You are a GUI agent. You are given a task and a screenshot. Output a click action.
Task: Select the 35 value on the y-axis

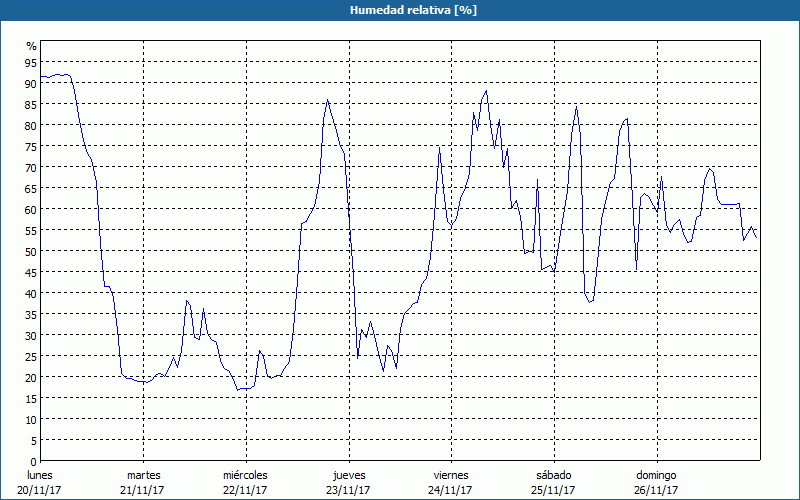click(x=31, y=314)
